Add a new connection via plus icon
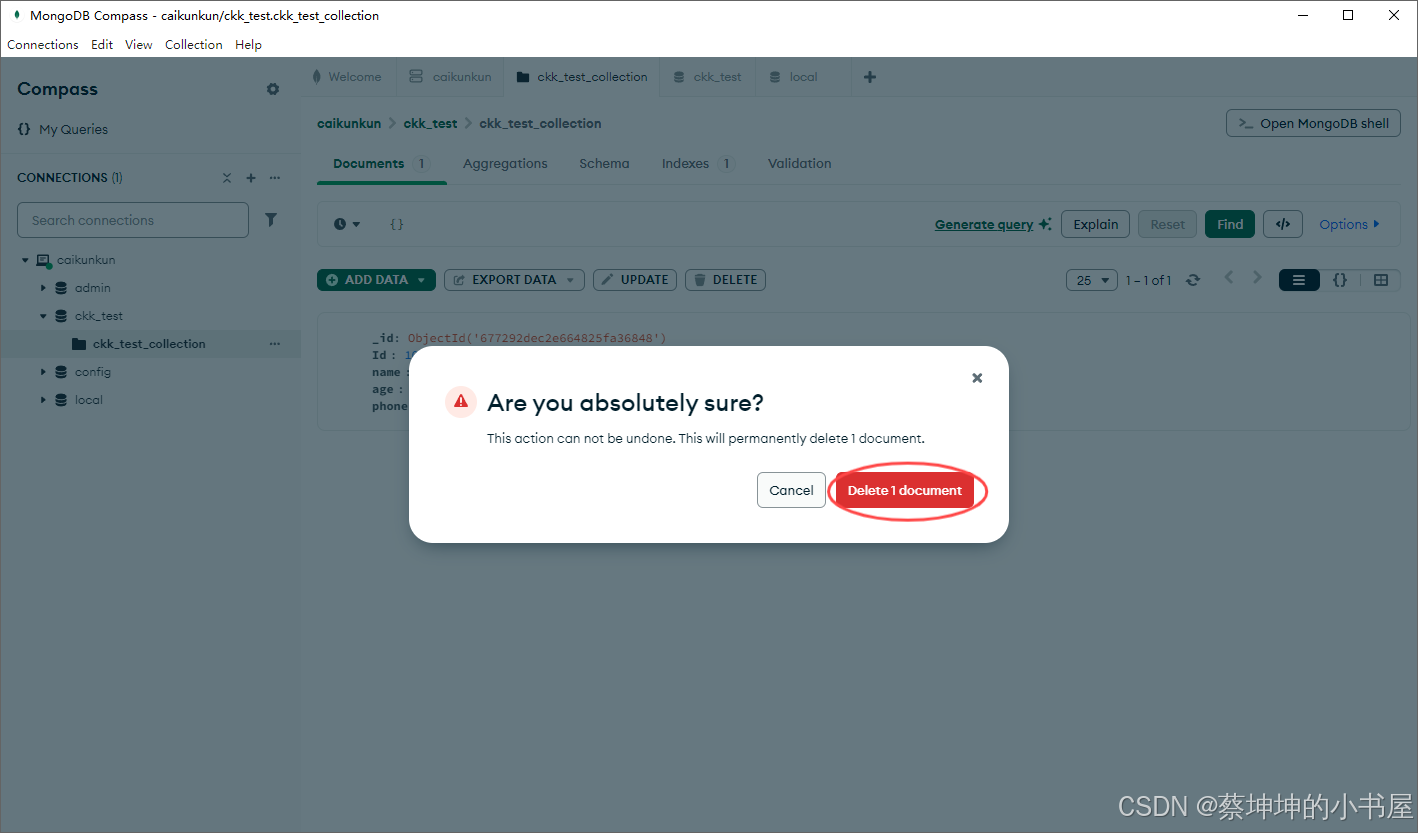1418x833 pixels. point(251,177)
